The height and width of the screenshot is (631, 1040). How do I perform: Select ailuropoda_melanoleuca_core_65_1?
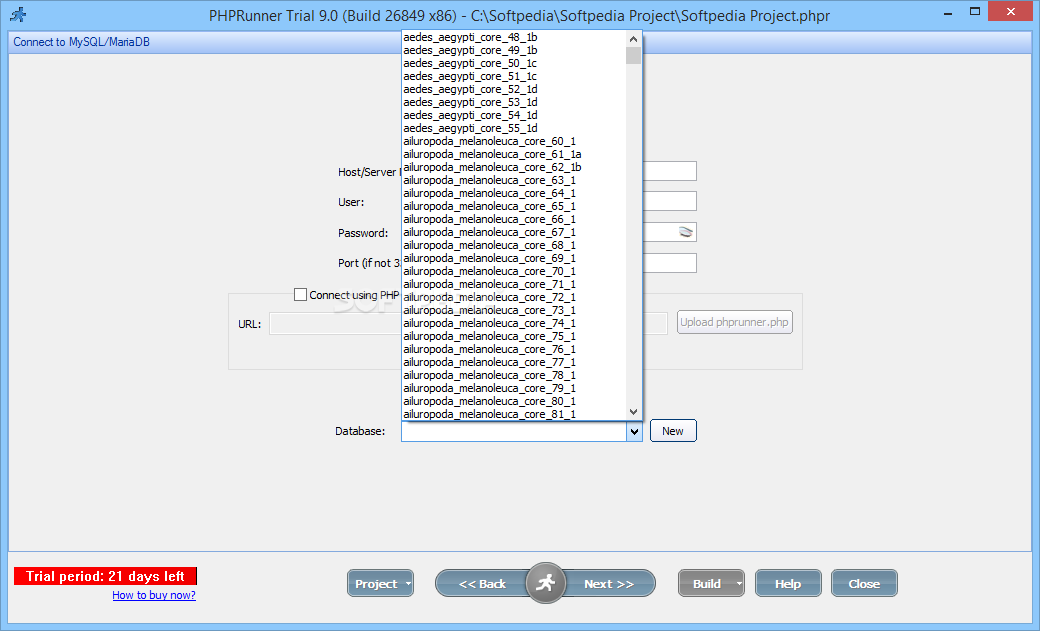513,206
